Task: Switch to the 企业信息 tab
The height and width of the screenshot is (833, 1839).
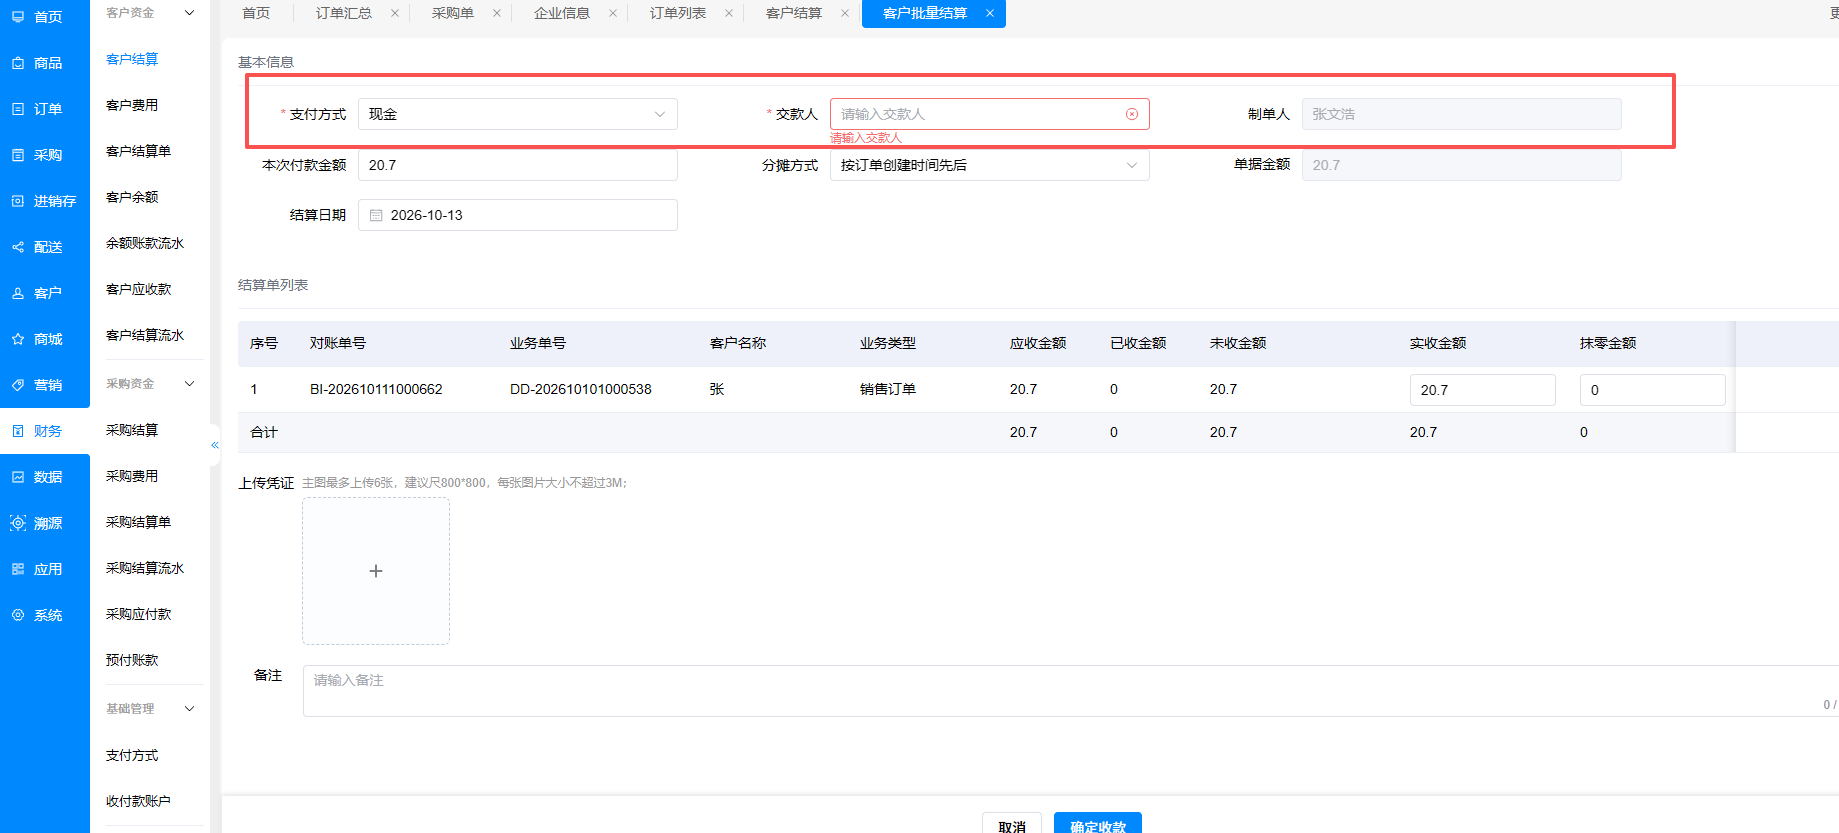Action: [562, 13]
